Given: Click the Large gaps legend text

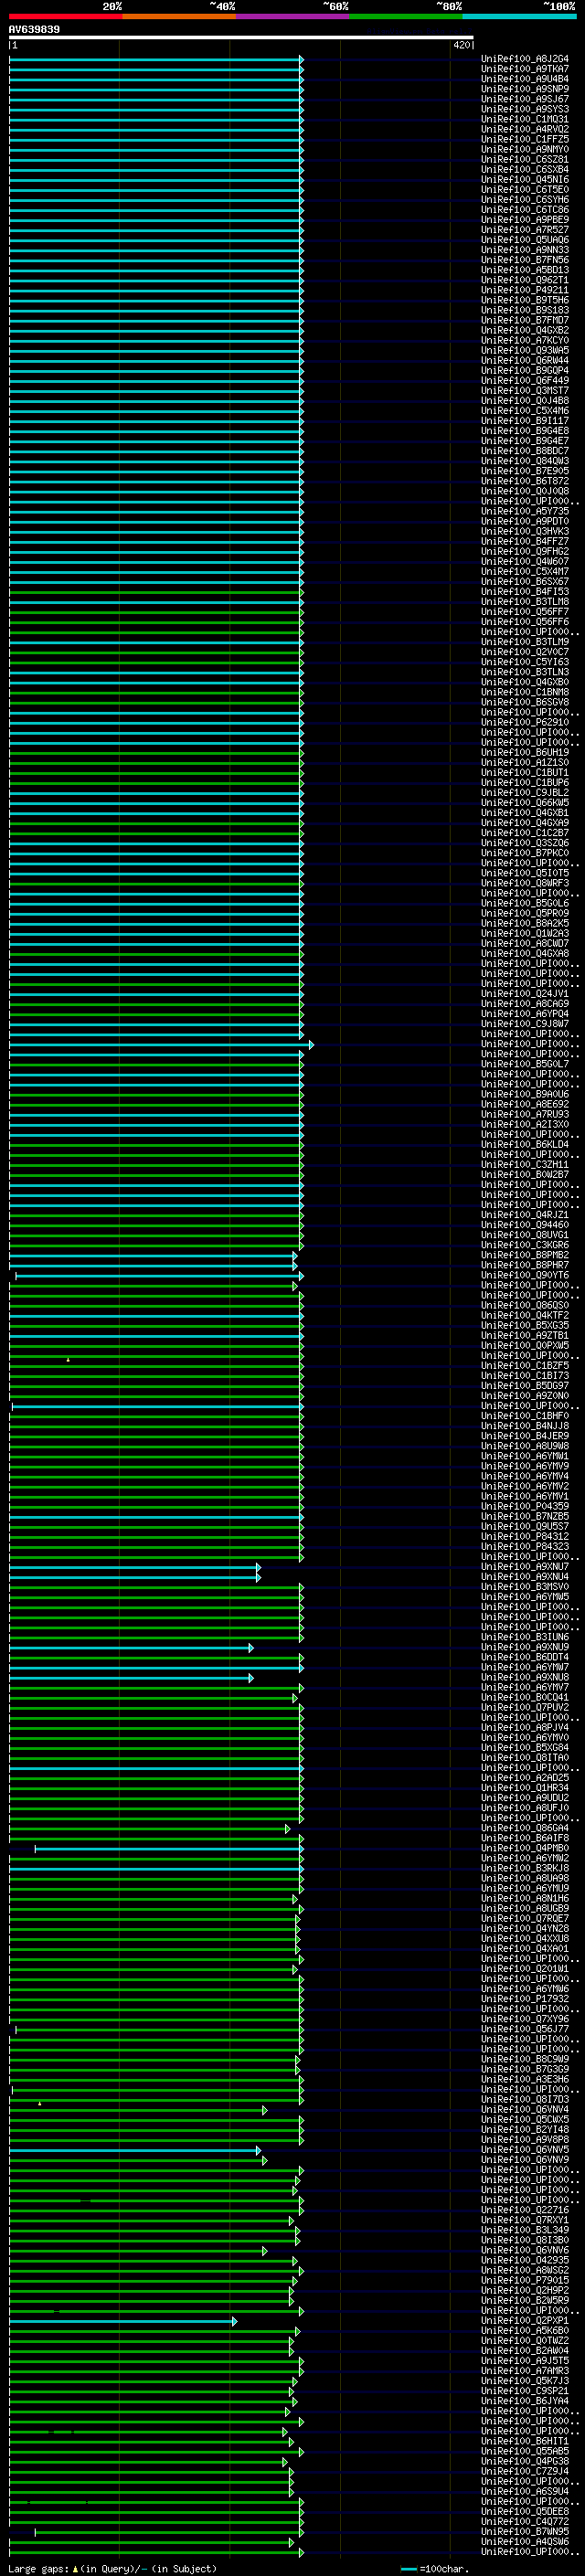Looking at the screenshot, I should tap(112, 2570).
